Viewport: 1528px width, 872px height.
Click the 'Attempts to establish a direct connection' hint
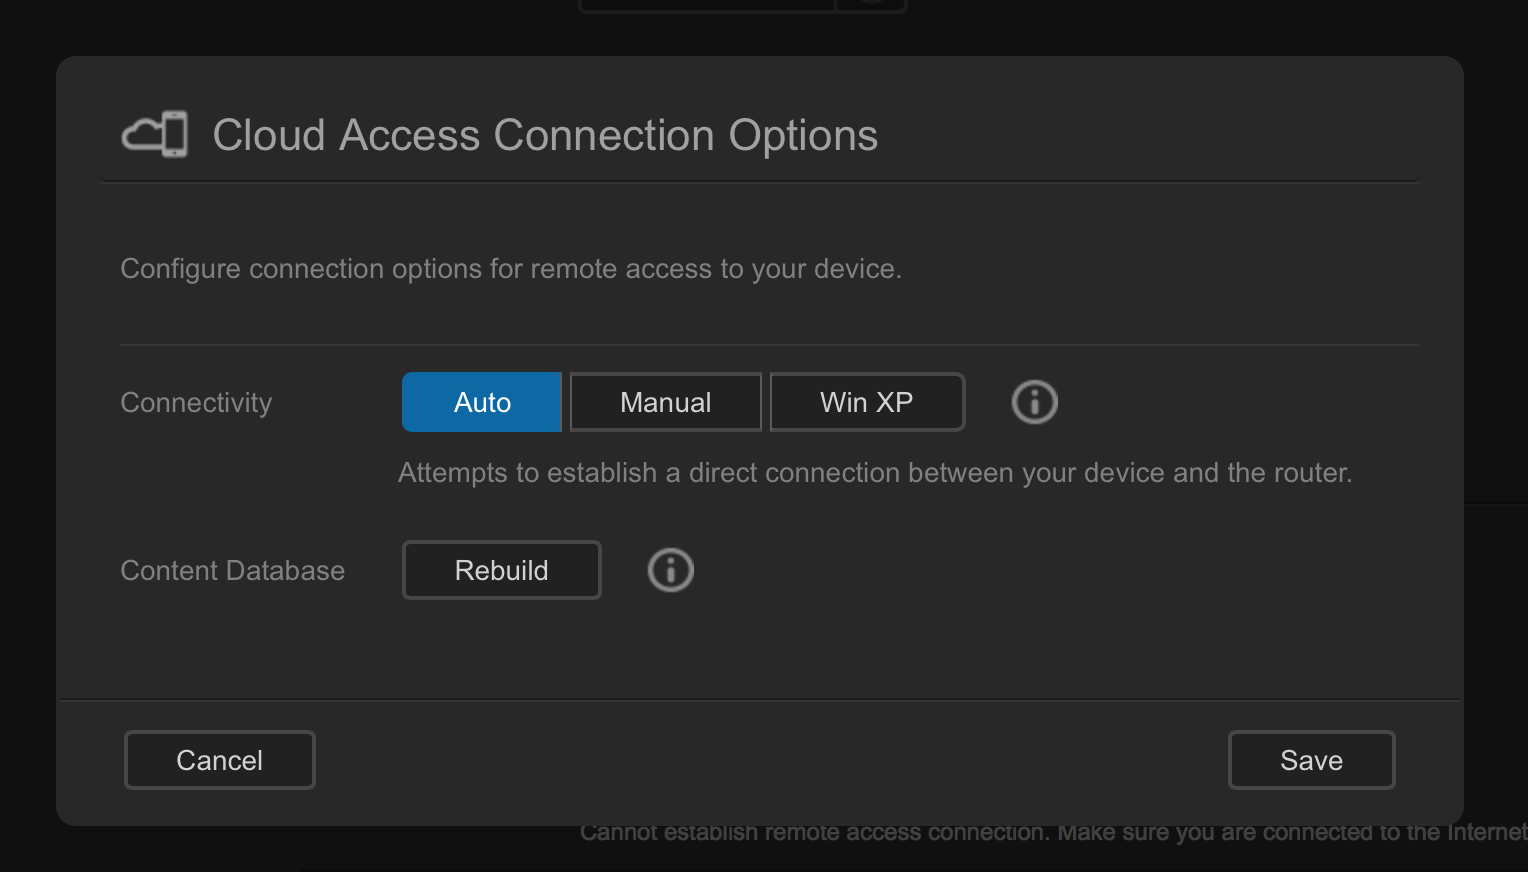[874, 473]
